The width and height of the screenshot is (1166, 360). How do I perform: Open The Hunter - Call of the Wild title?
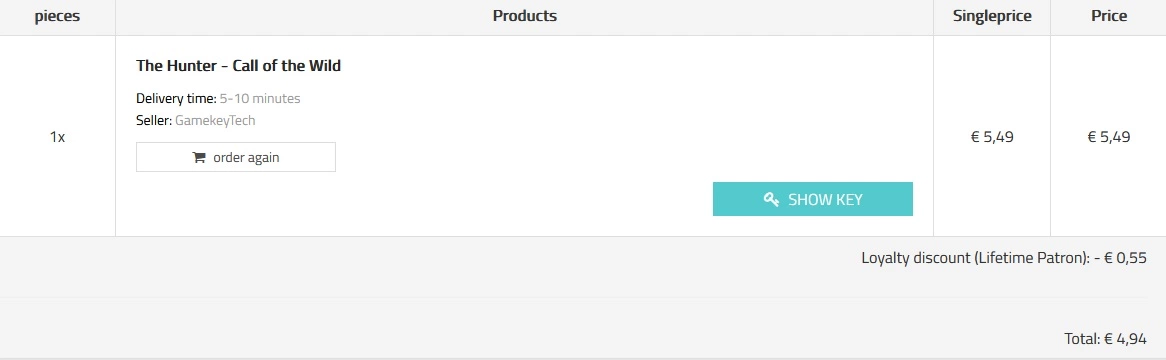238,65
